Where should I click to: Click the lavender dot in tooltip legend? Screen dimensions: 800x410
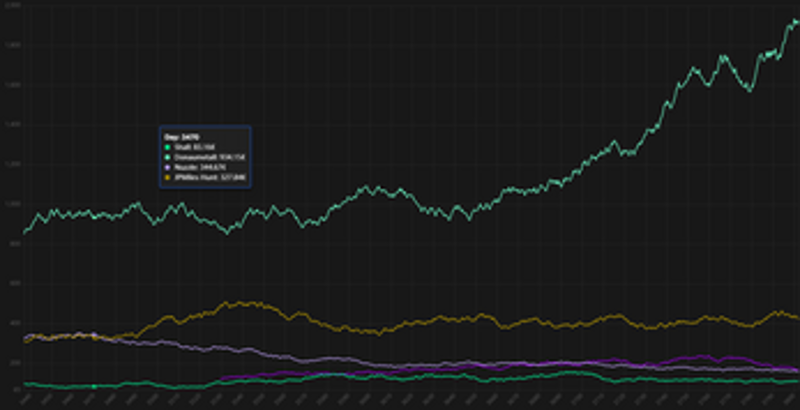(x=167, y=167)
